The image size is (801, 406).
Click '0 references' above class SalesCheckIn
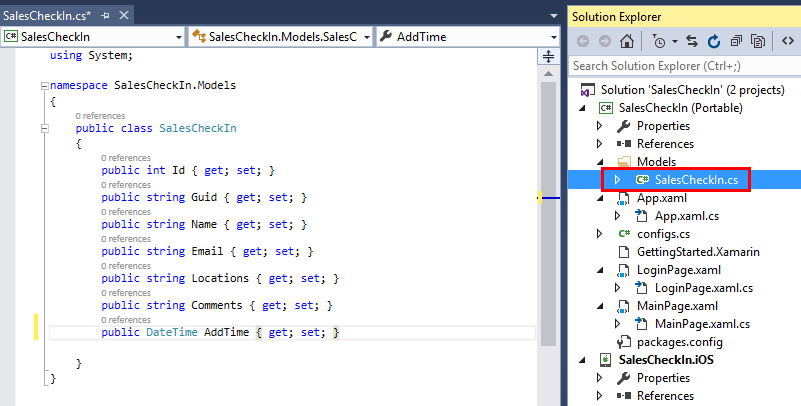click(100, 116)
